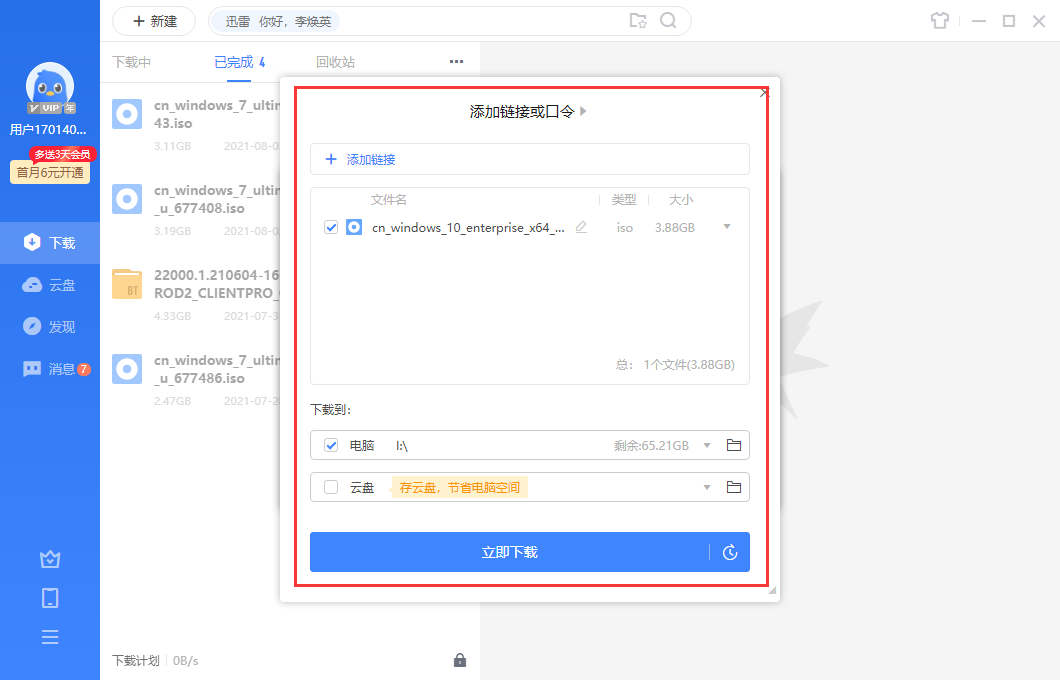Click the scheduled download clock icon

(730, 552)
